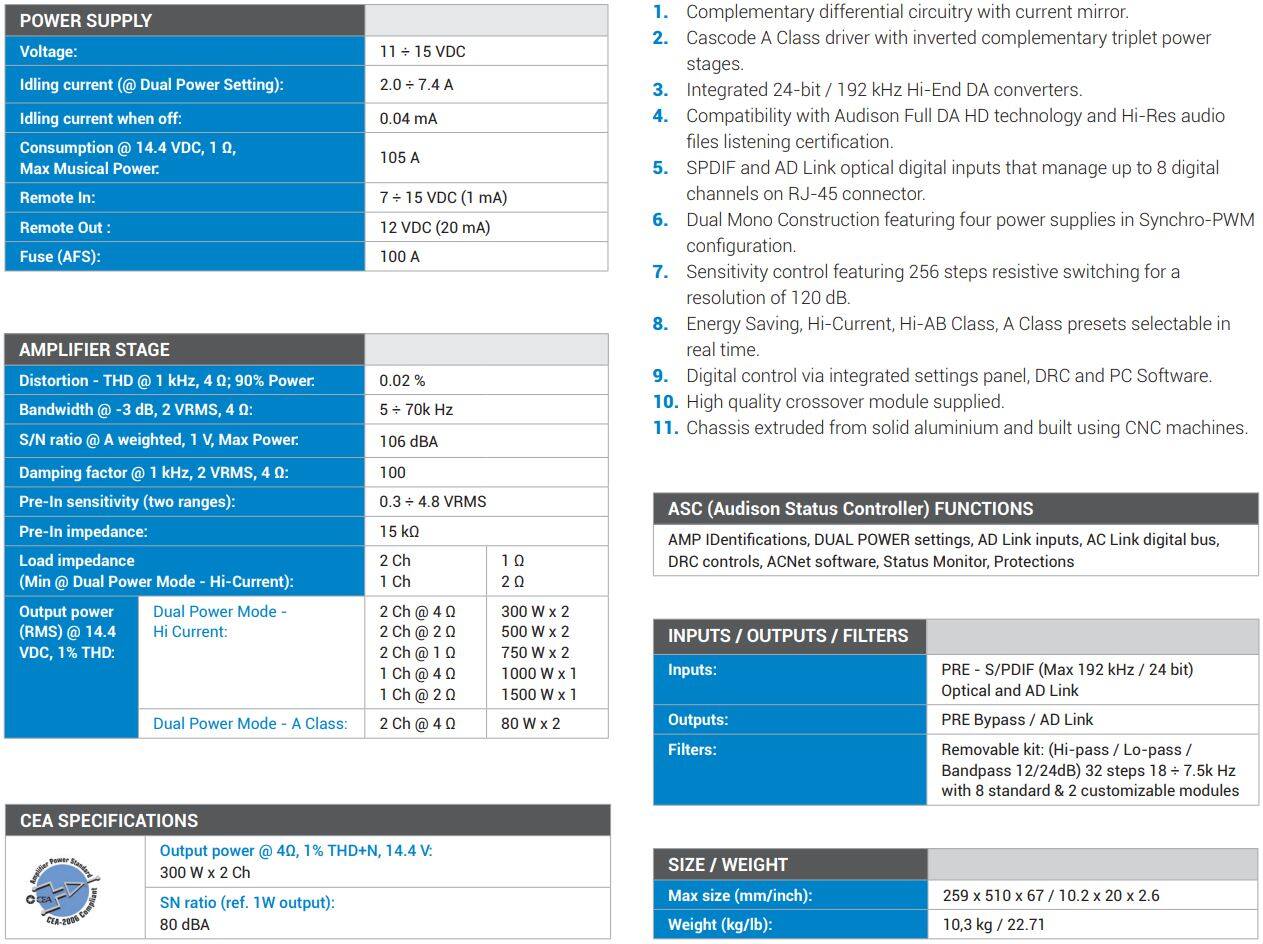Click the "2 Ch @ 1 Ω" configuration
Screen dimensions: 1263x944
tap(417, 652)
